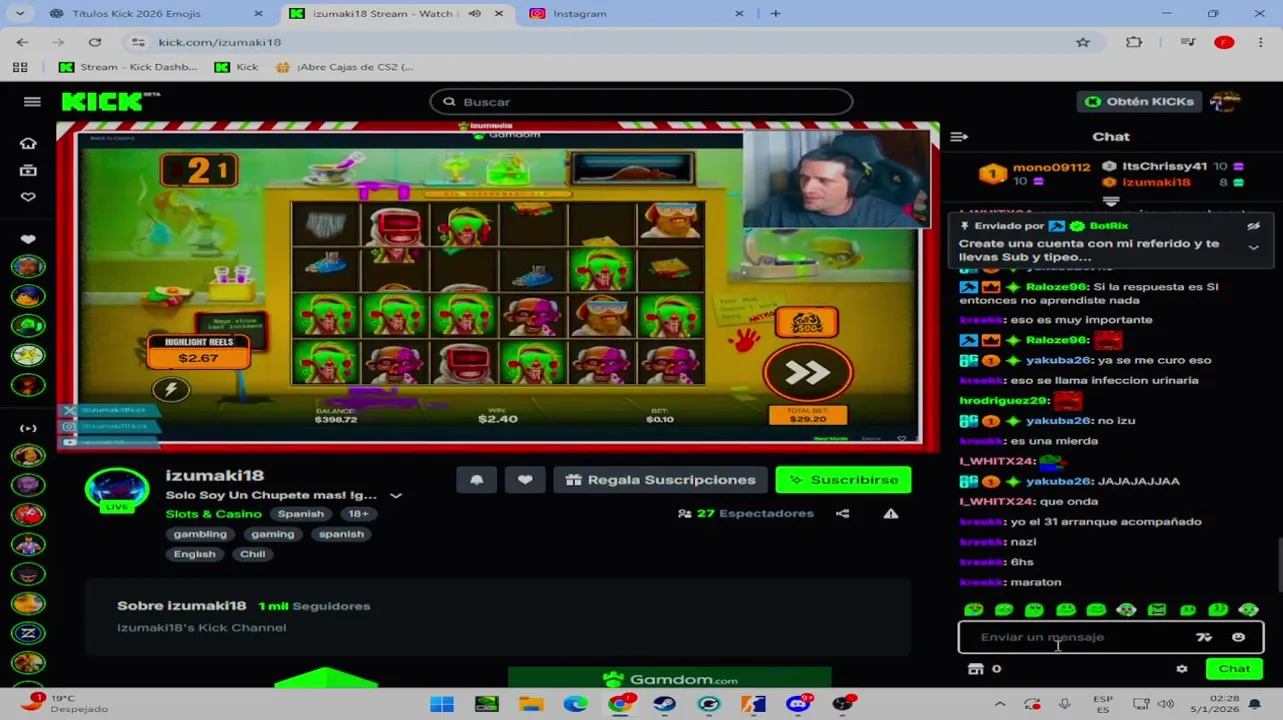Click the share stream icon
The width and height of the screenshot is (1283, 720).
[x=843, y=514]
